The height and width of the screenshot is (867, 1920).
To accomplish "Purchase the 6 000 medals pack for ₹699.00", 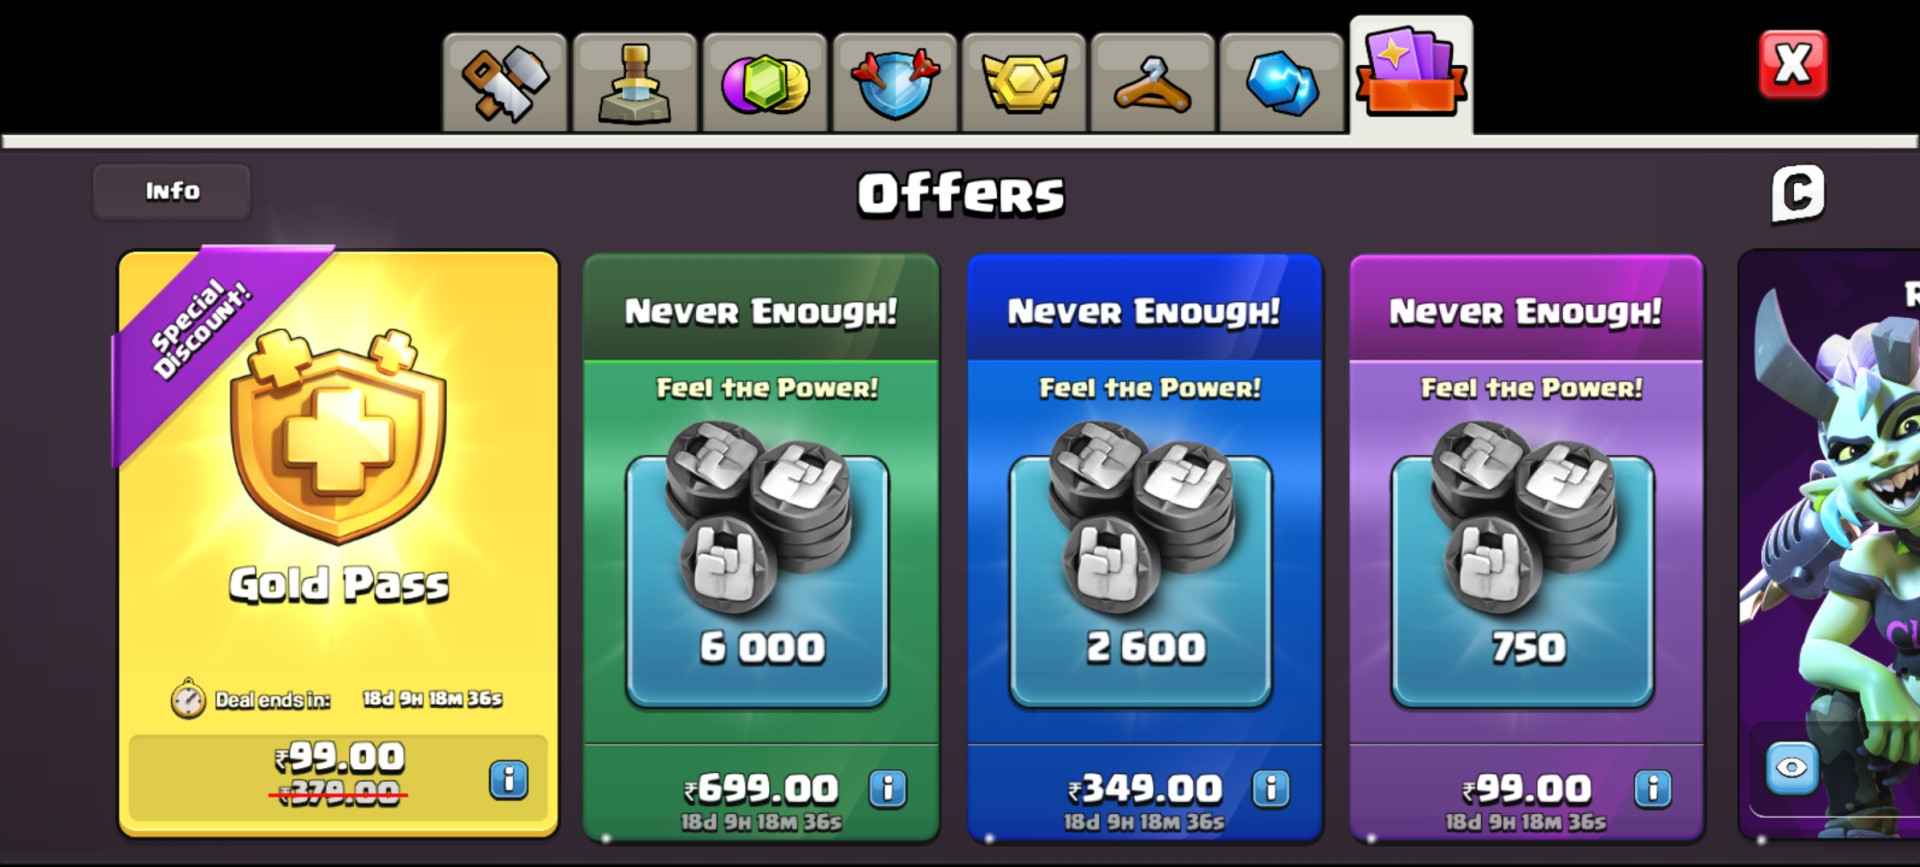I will [x=762, y=791].
